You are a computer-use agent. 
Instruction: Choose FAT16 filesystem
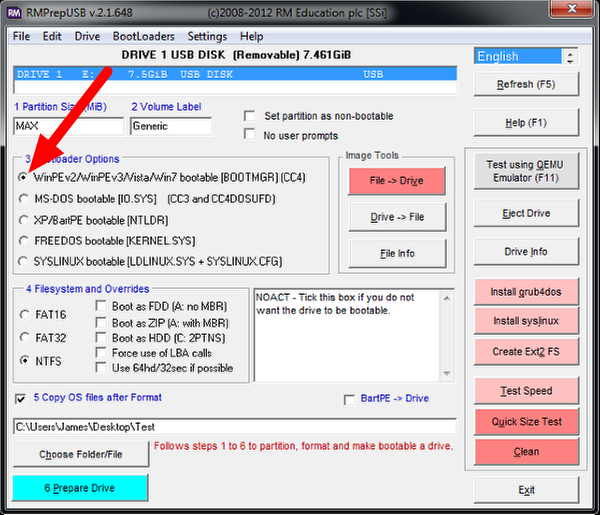pyautogui.click(x=24, y=315)
